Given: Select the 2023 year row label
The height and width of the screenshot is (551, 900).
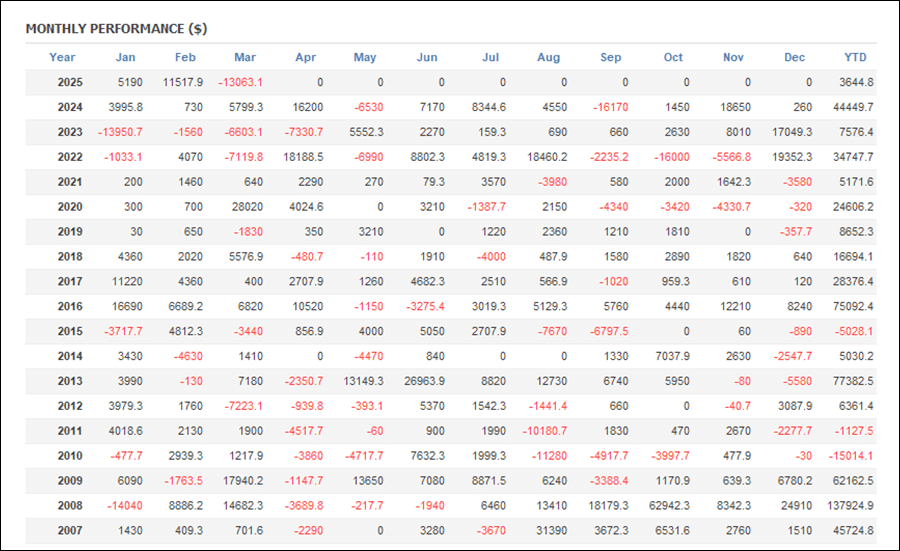Looking at the screenshot, I should point(70,132).
